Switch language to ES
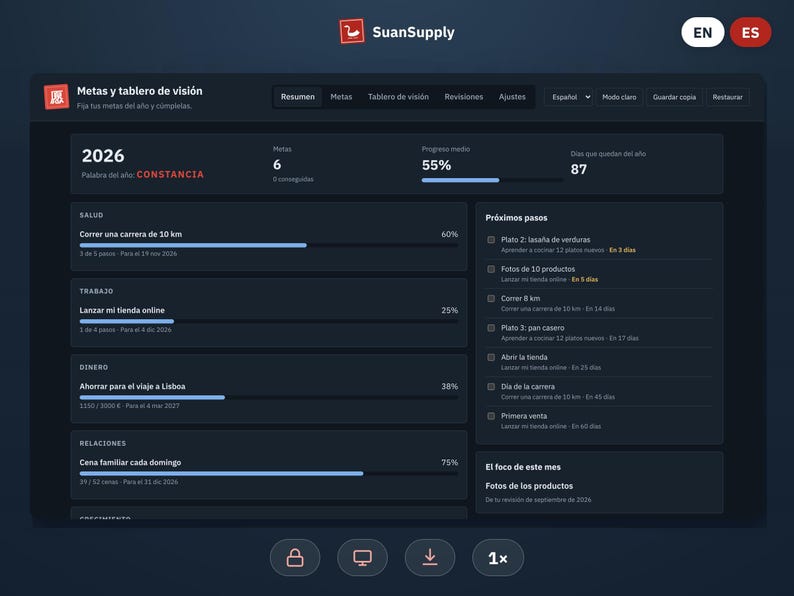 (750, 32)
